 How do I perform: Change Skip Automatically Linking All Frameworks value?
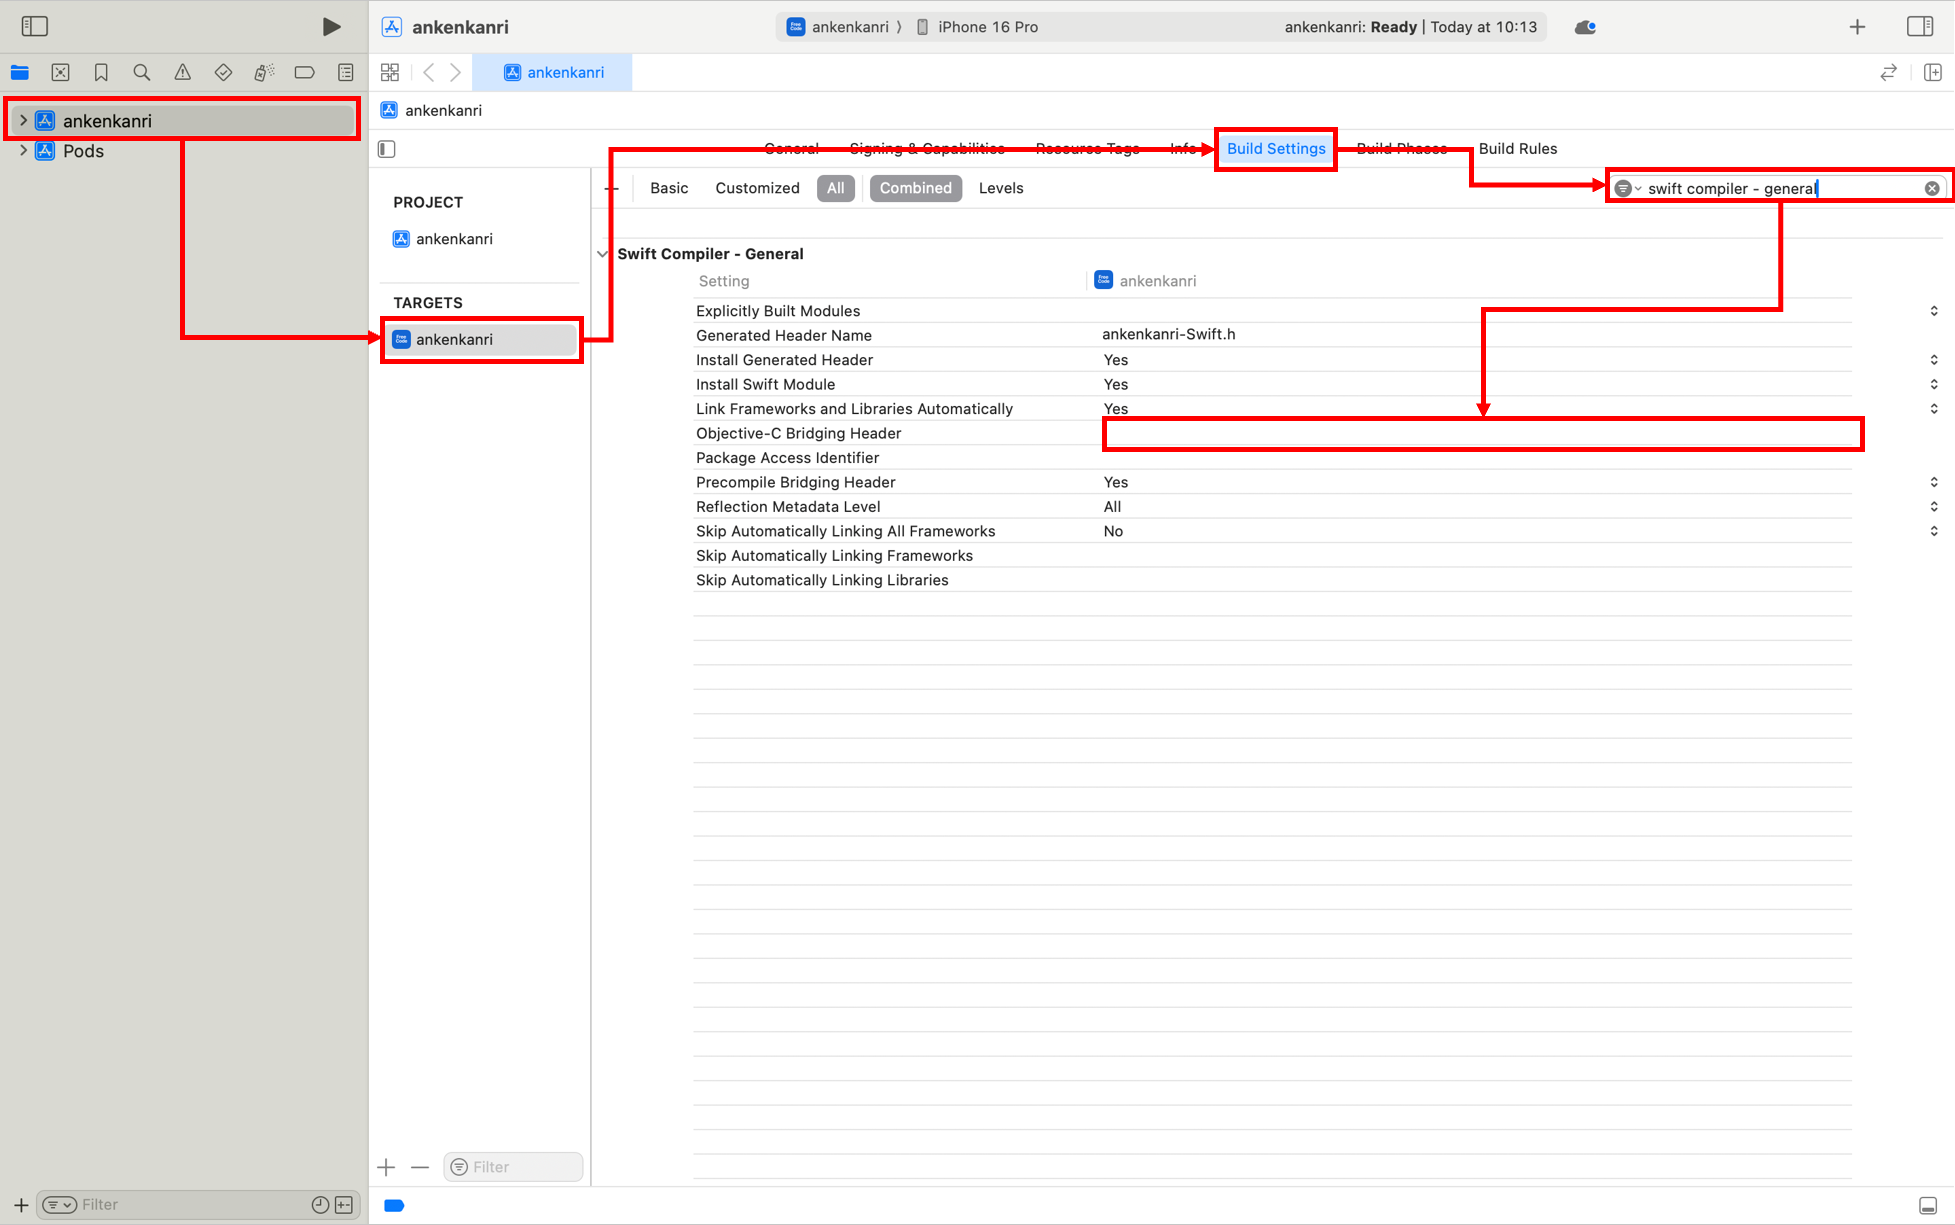click(1934, 531)
